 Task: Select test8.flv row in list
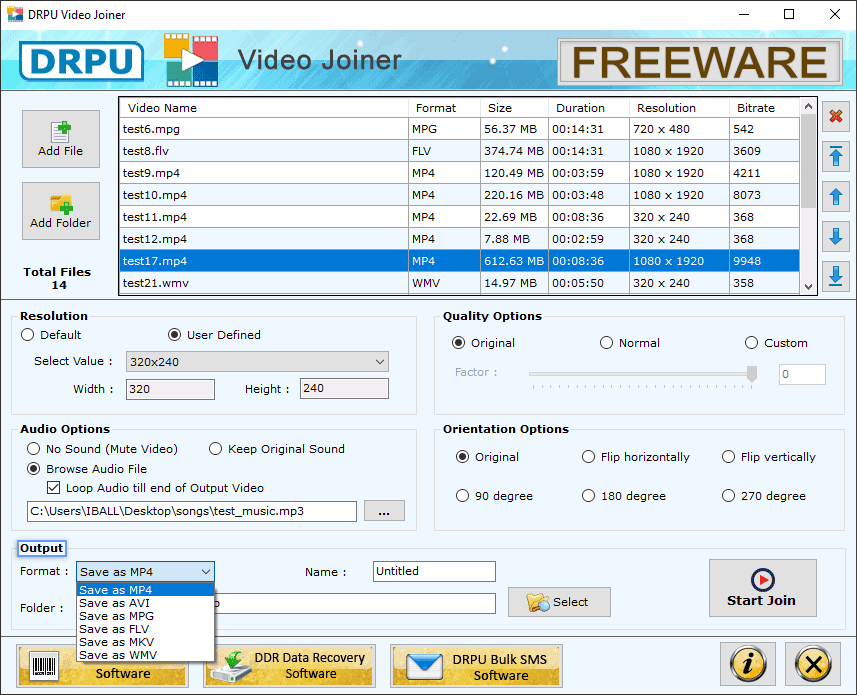tap(459, 151)
